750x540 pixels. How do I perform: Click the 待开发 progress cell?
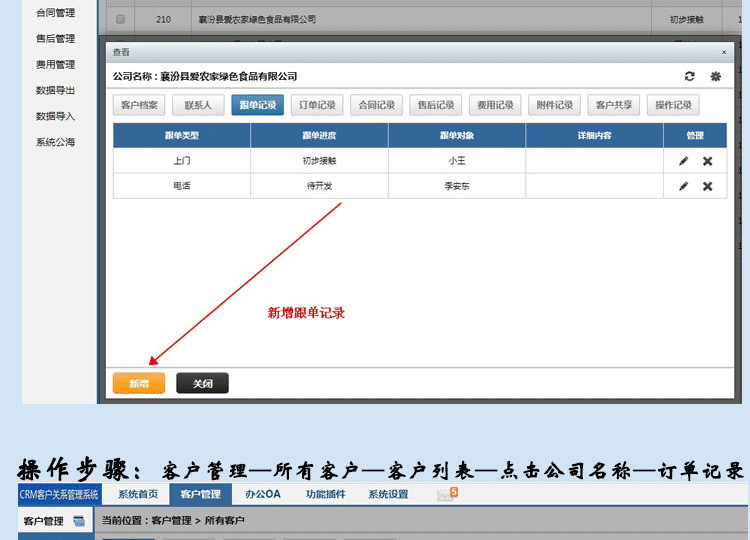[319, 186]
